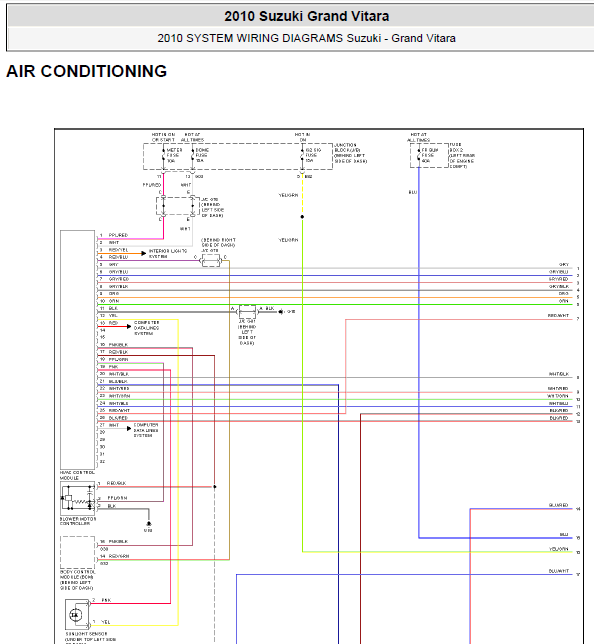Click the 'HVAC CONTROL MODULE' label

click(x=77, y=475)
